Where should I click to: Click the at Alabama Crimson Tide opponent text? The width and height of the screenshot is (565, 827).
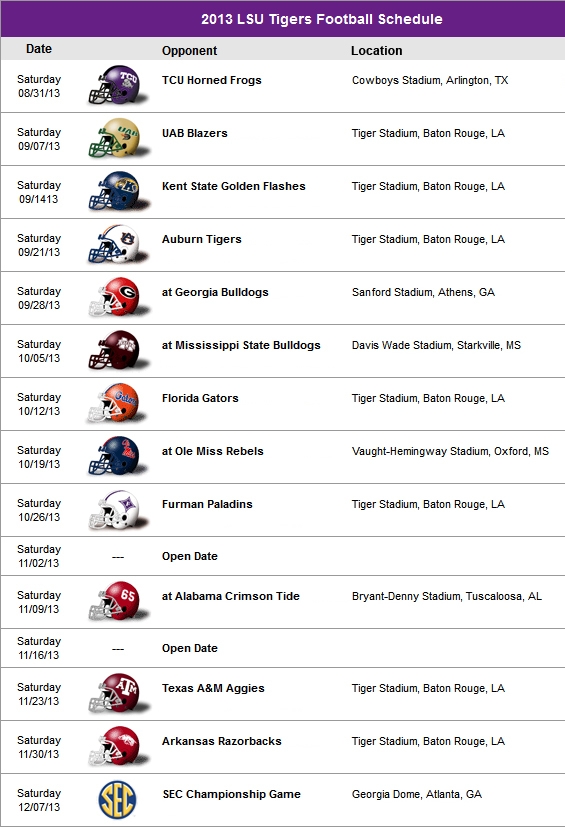[231, 596]
